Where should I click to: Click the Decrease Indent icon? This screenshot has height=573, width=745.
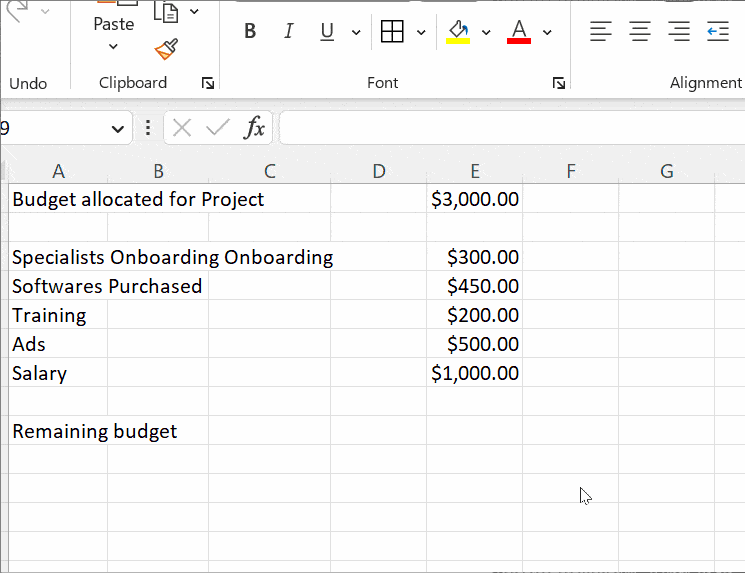(718, 32)
